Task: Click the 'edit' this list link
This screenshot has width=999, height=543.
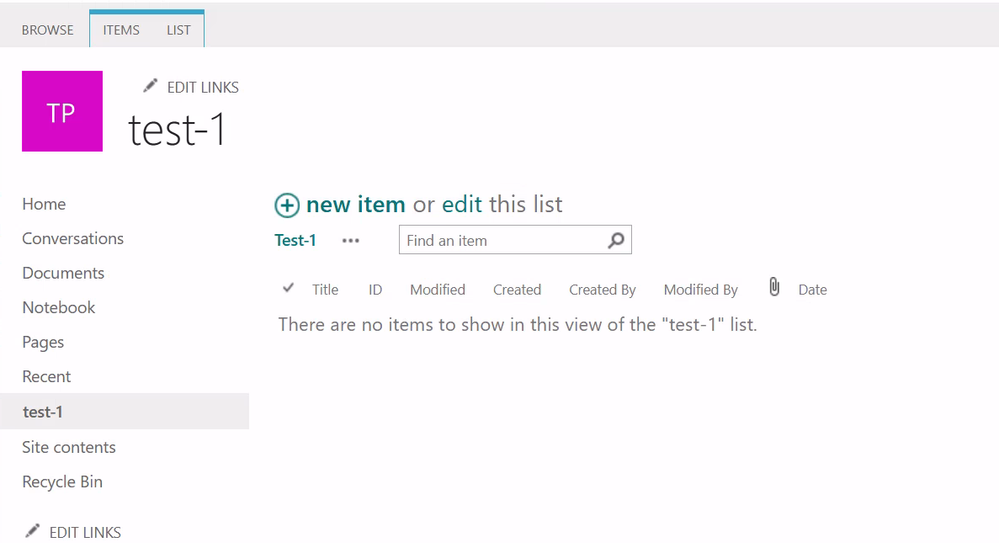Action: point(462,205)
